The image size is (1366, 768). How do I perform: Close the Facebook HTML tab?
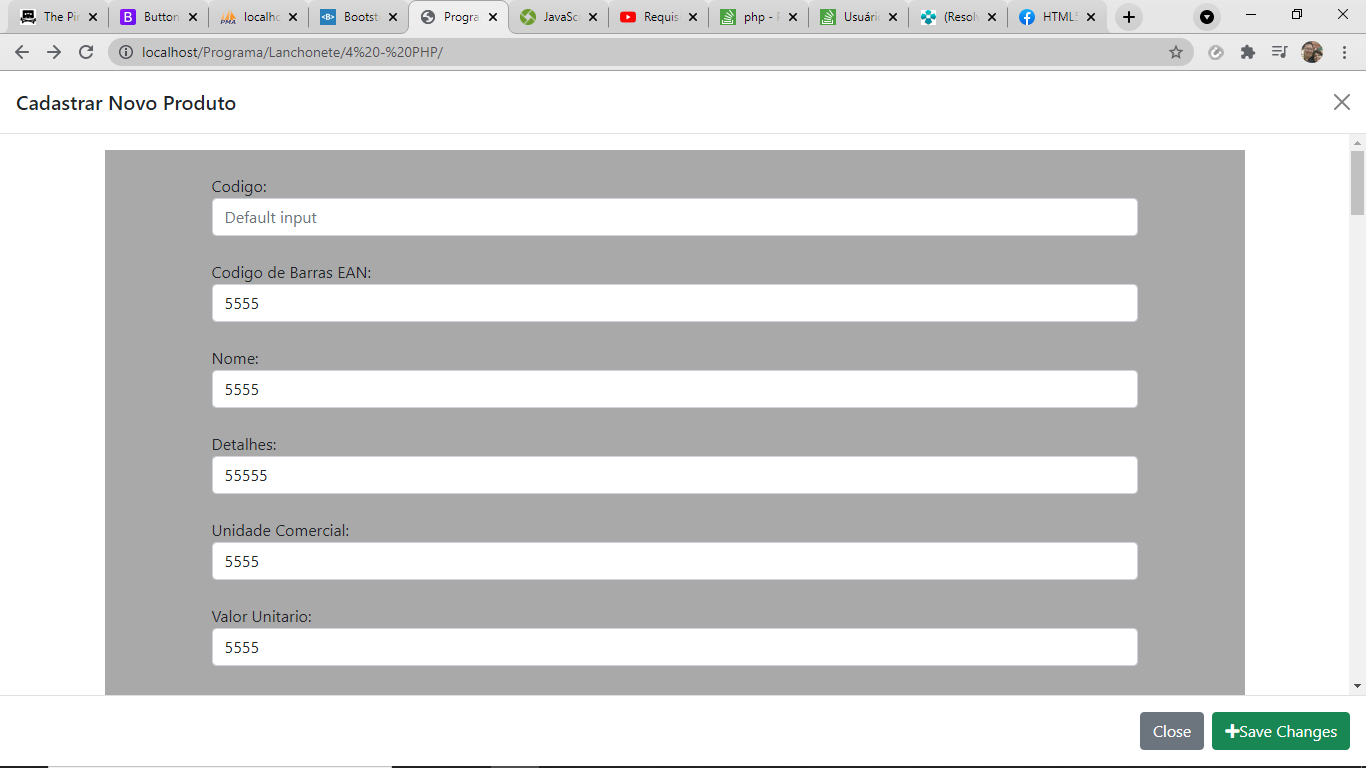(x=1092, y=17)
